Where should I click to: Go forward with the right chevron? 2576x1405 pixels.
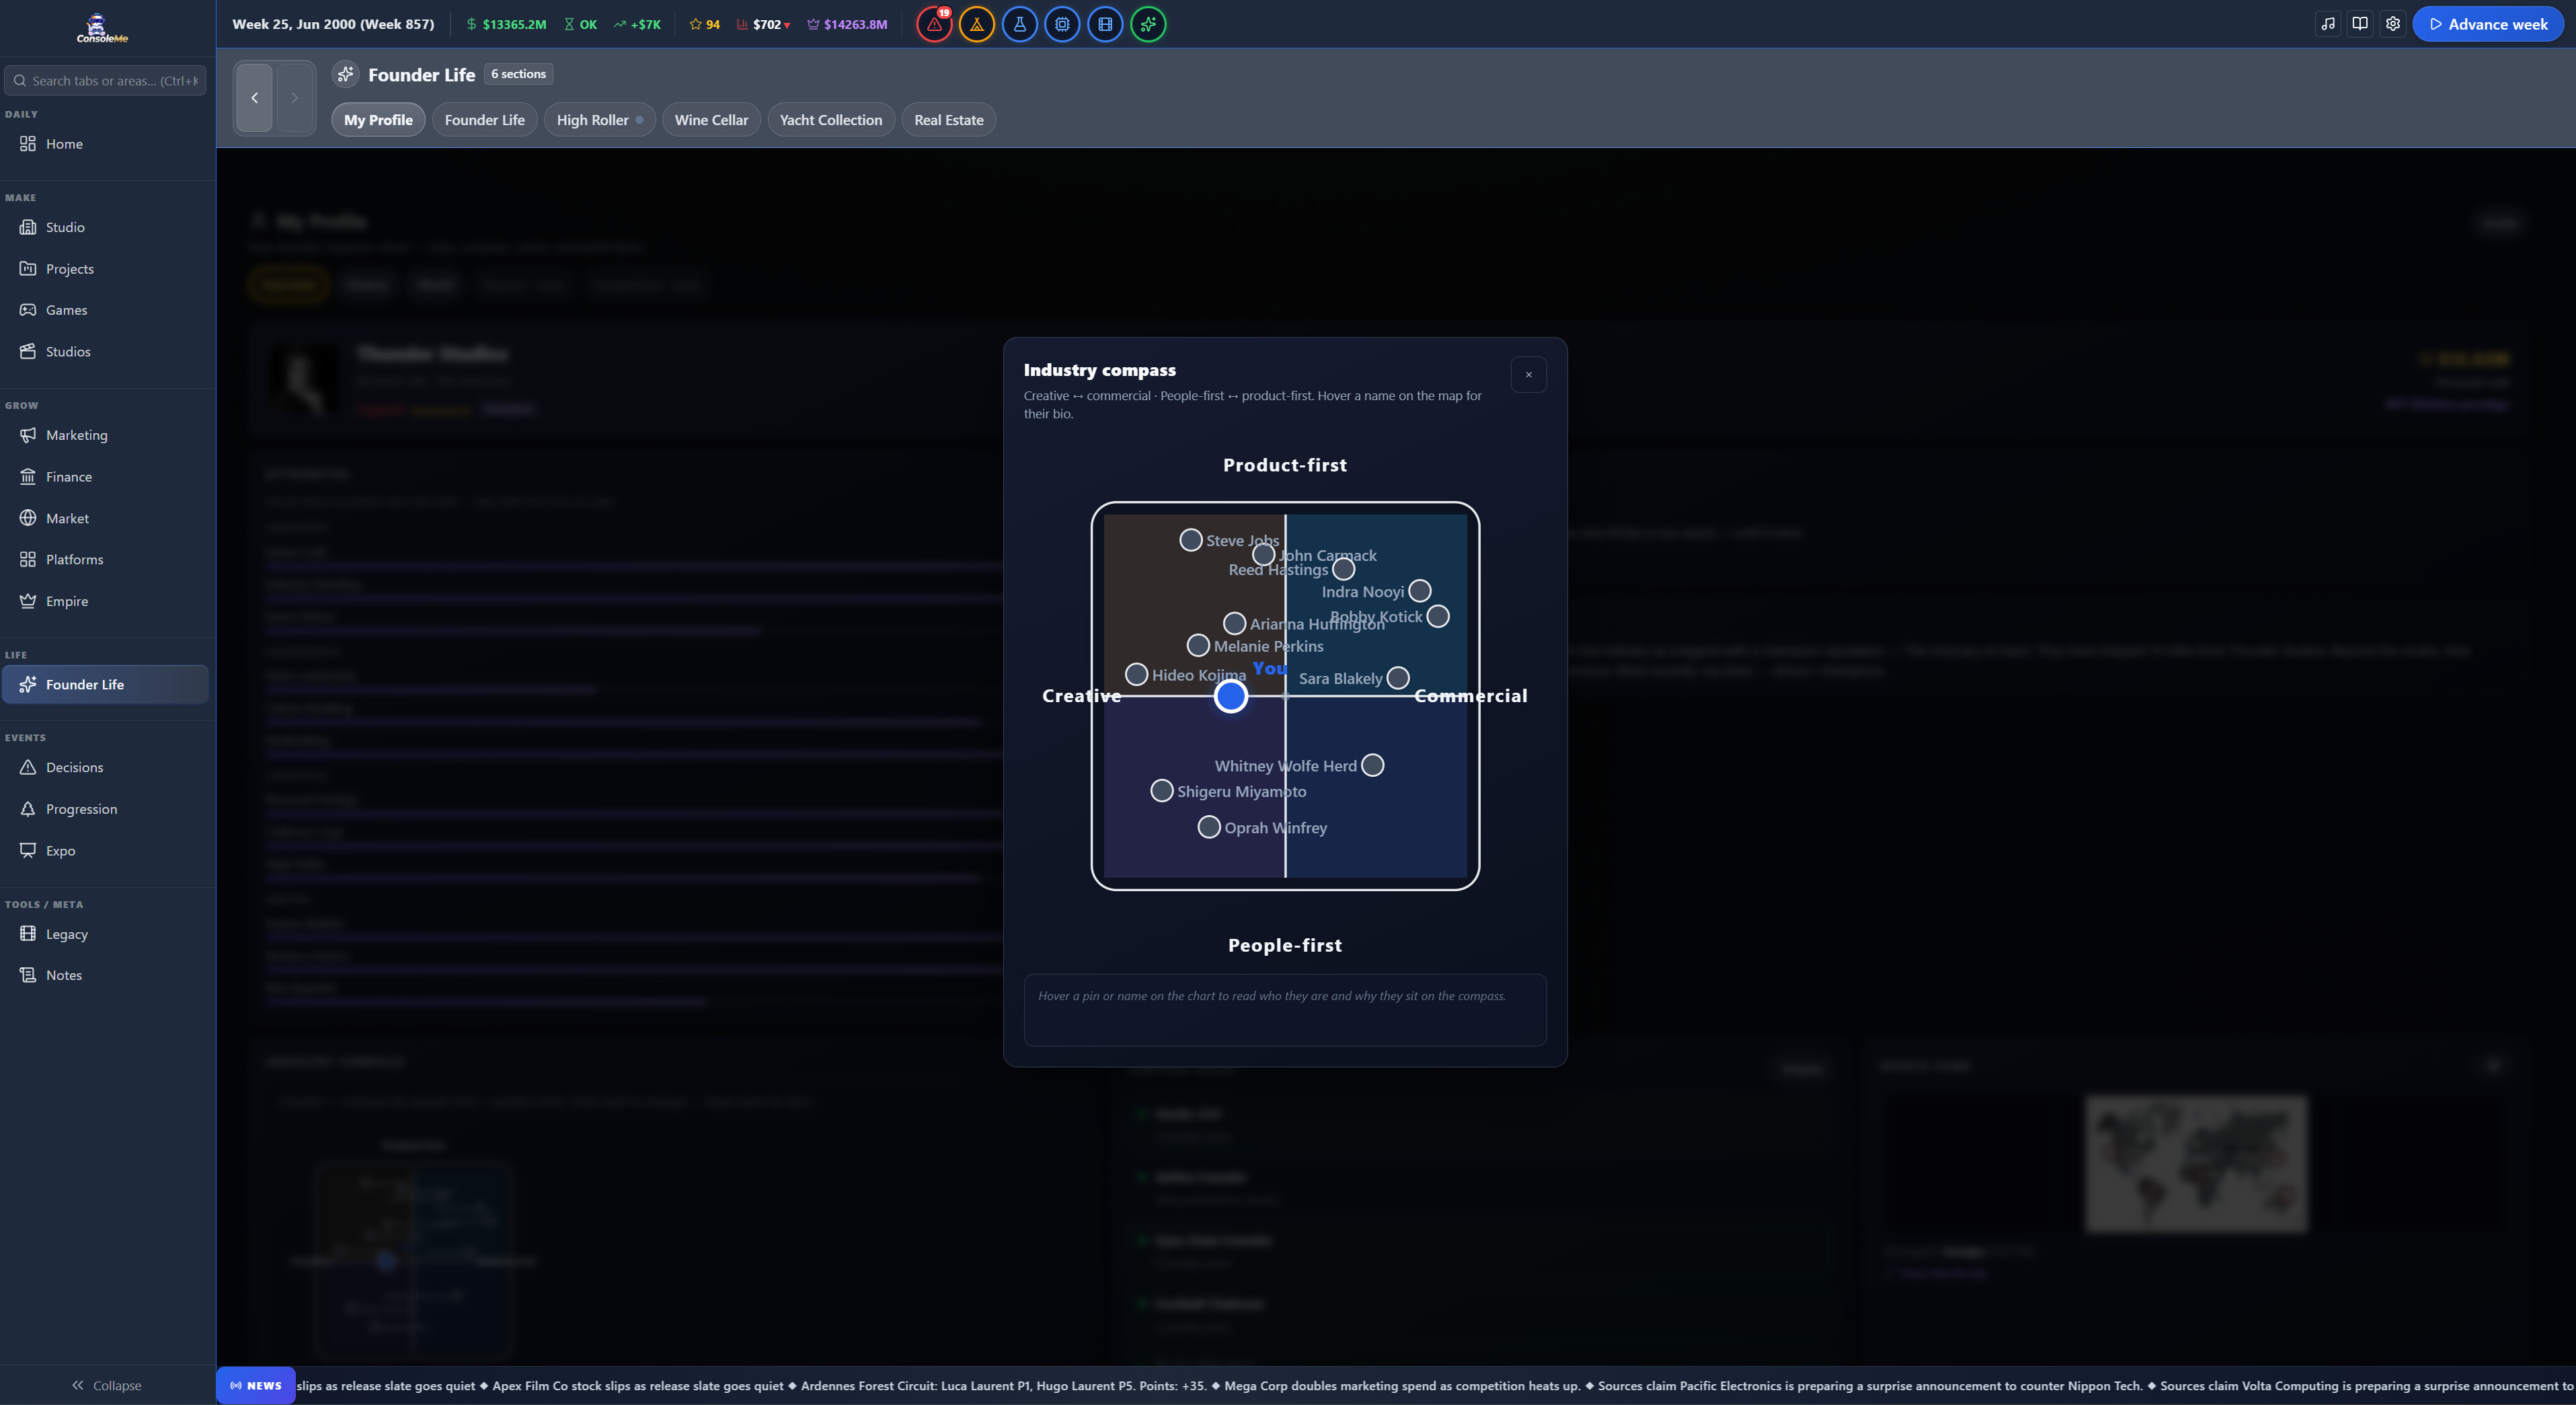[294, 98]
